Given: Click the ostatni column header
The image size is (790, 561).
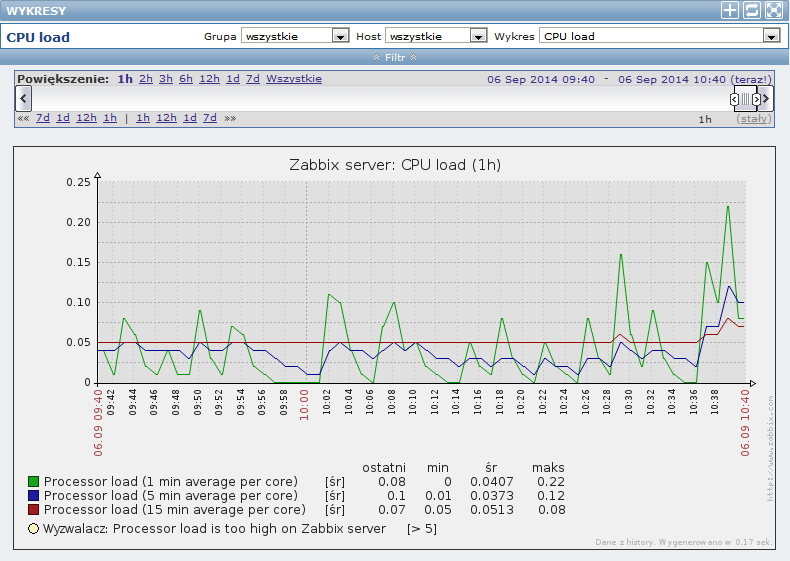Looking at the screenshot, I should pyautogui.click(x=384, y=468).
